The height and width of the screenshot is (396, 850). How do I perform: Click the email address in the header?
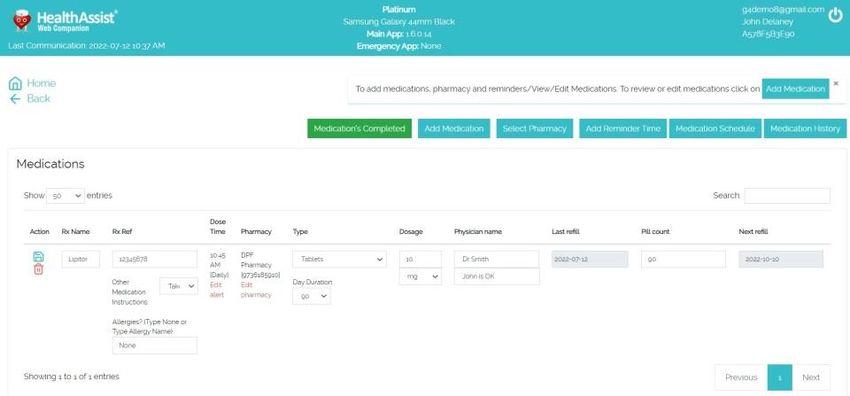(783, 9)
